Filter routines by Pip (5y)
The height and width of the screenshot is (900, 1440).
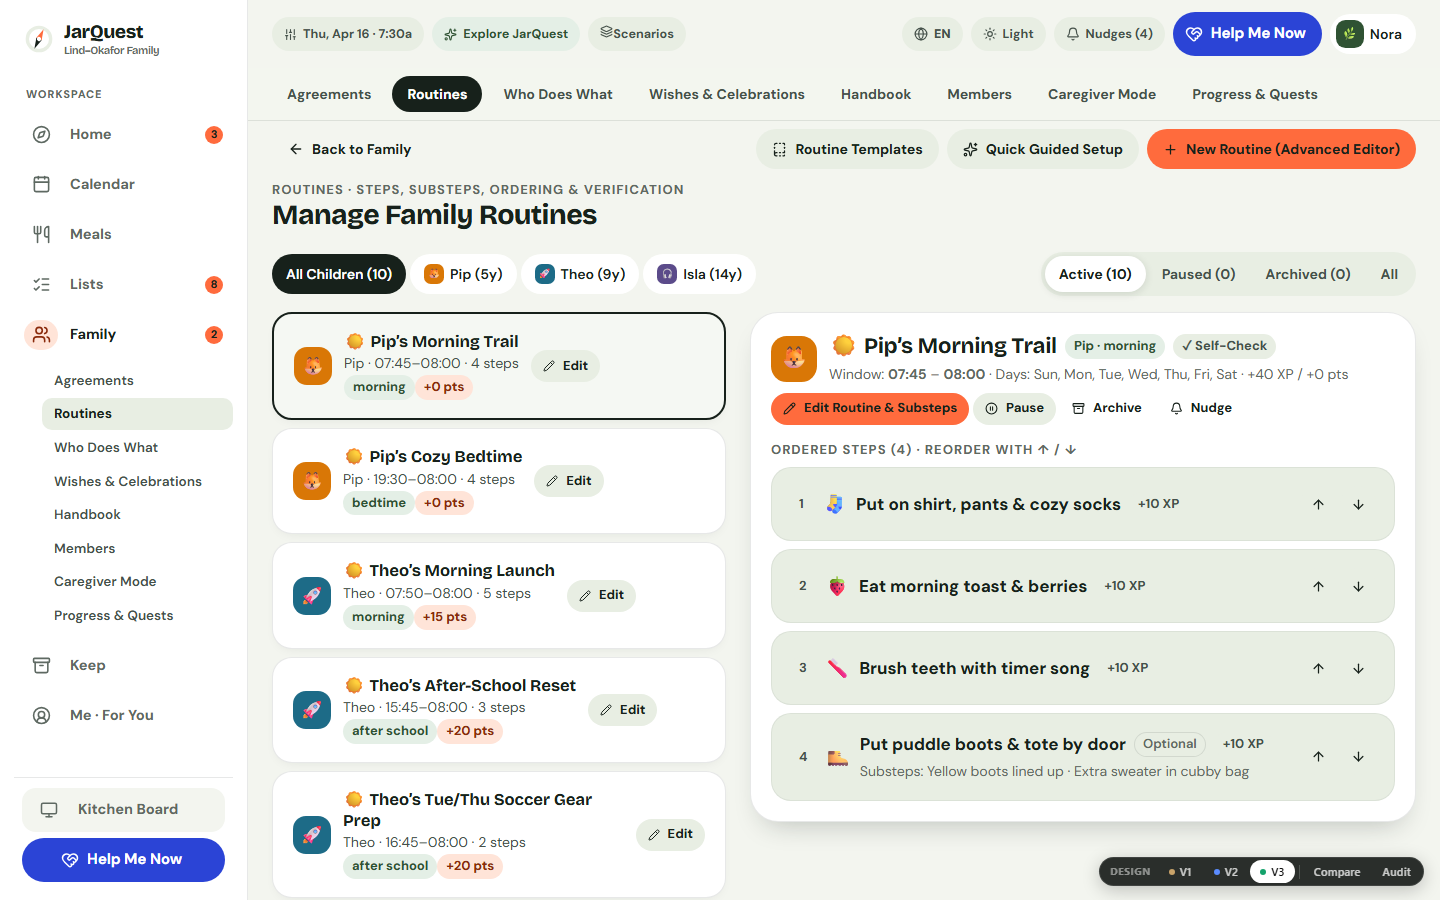click(x=464, y=274)
